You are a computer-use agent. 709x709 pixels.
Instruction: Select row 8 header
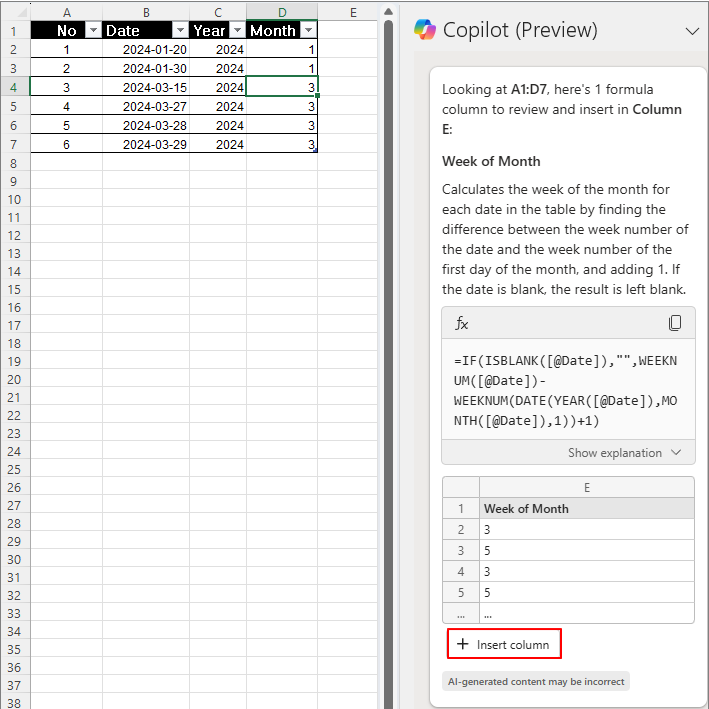[14, 163]
